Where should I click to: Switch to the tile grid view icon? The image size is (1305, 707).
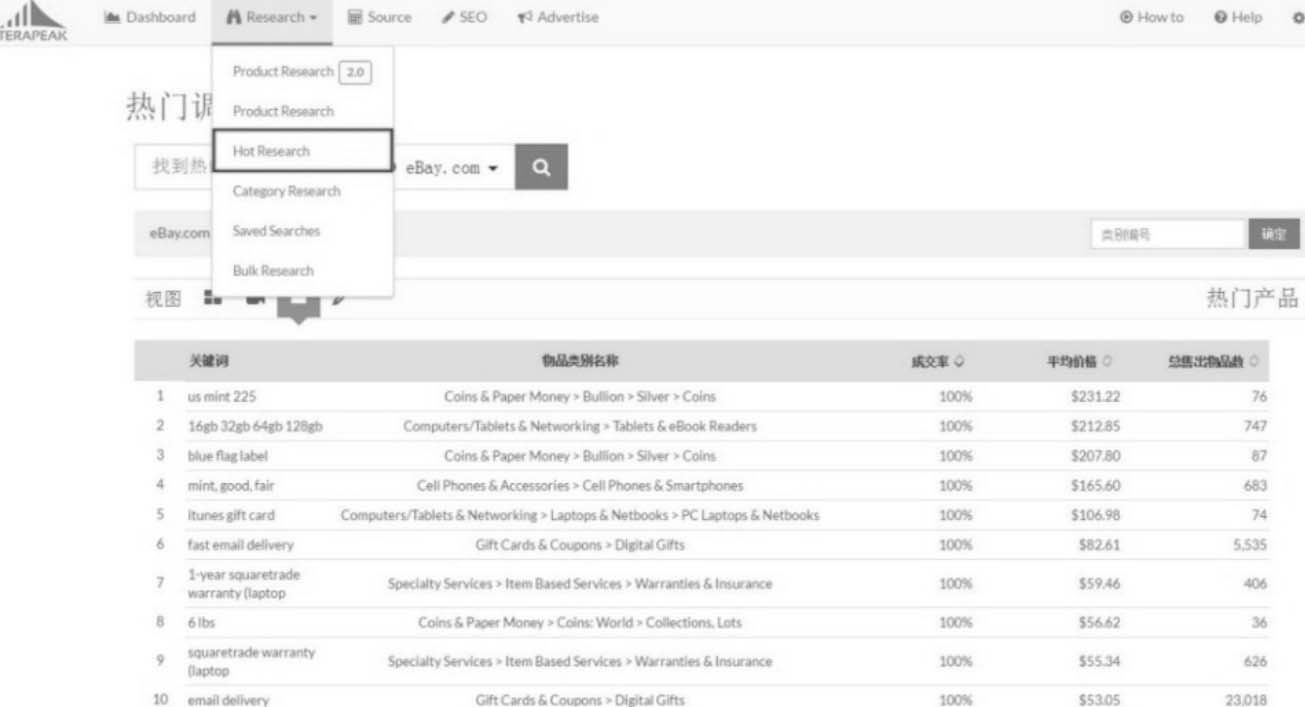pos(212,298)
